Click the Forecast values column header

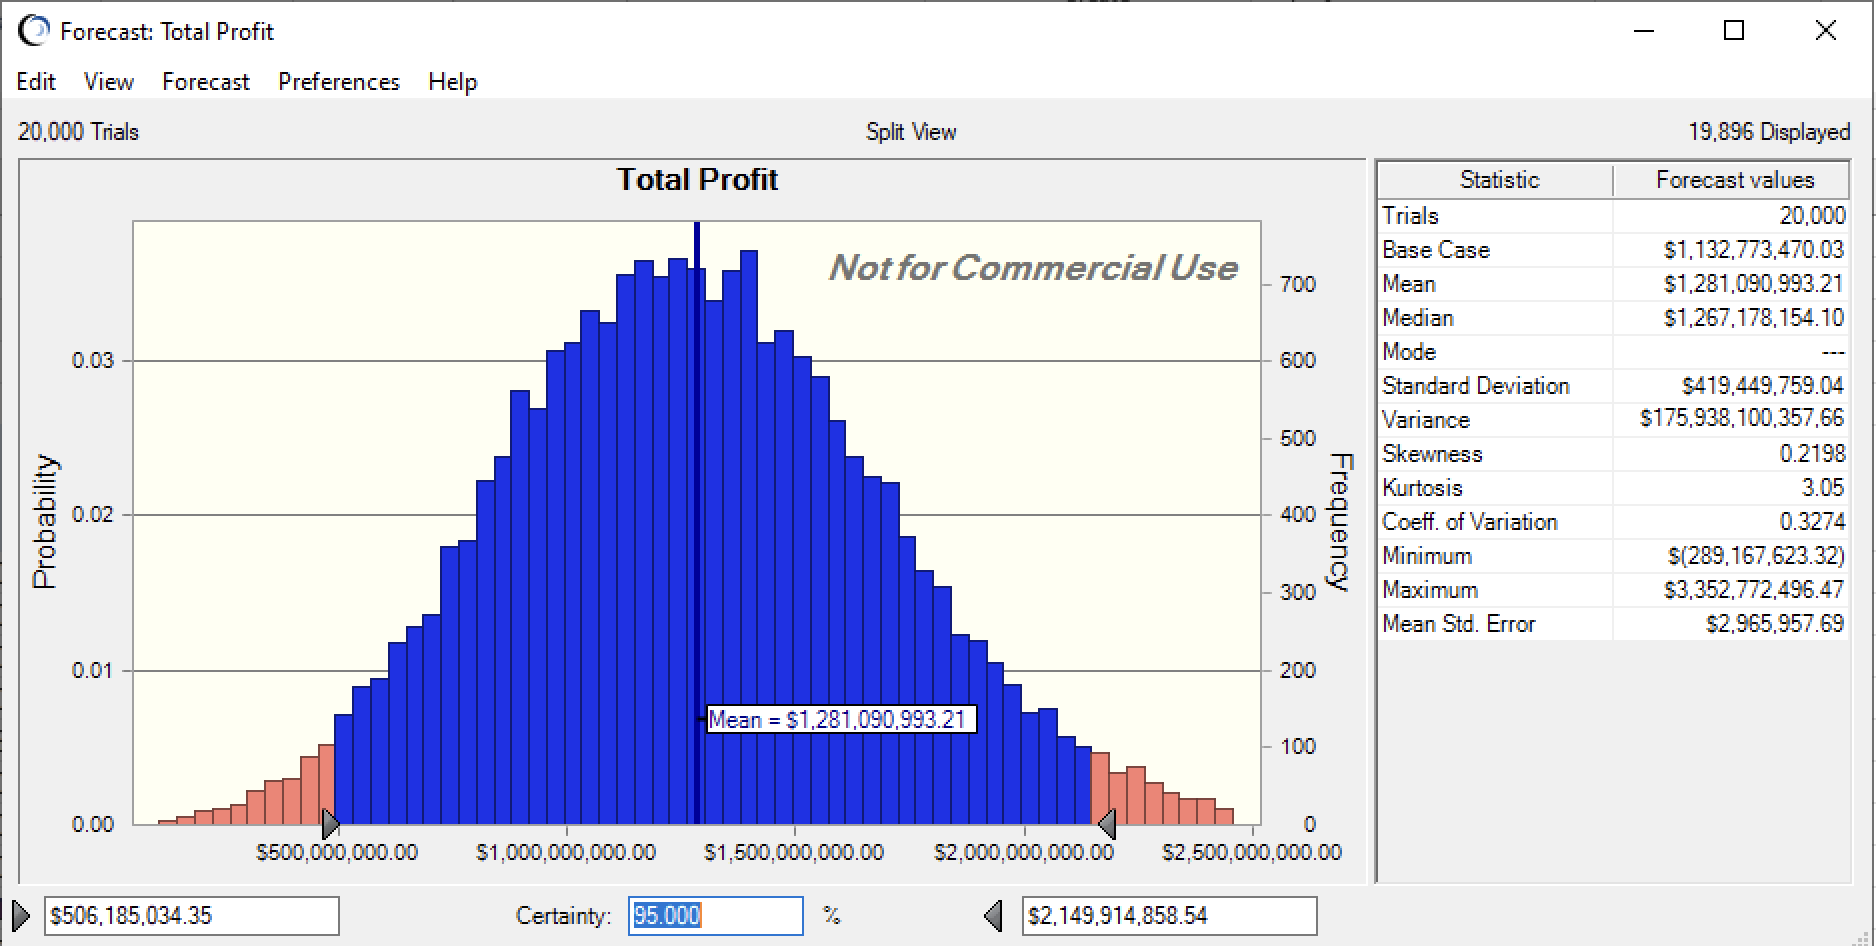pyautogui.click(x=1734, y=180)
